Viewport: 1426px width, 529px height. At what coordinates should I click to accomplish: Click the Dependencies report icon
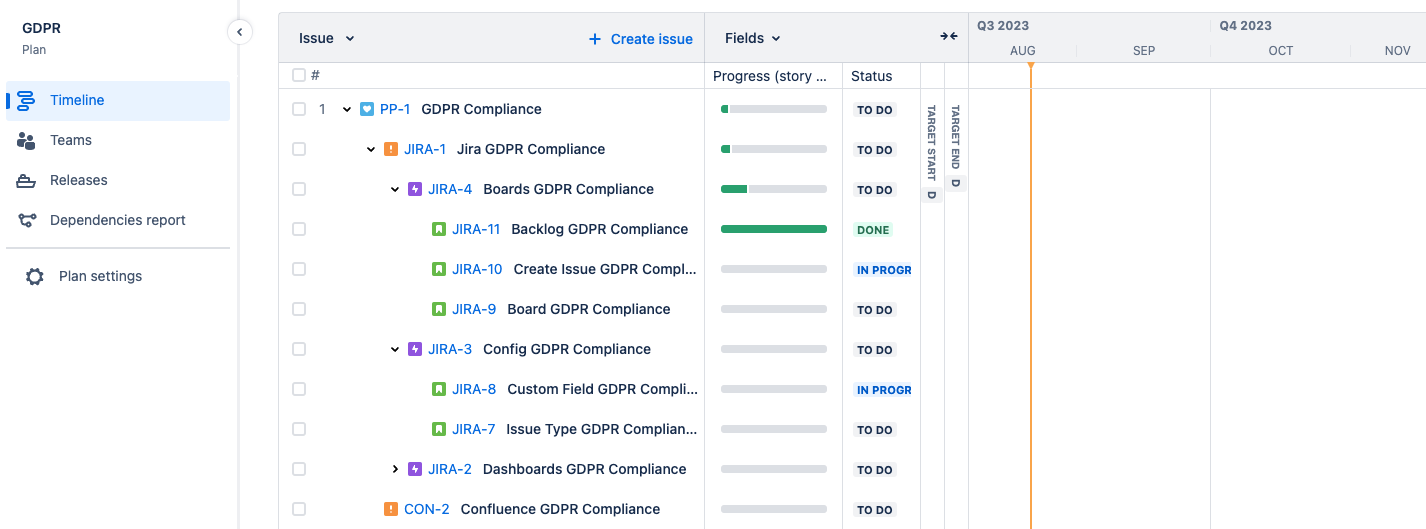27,221
